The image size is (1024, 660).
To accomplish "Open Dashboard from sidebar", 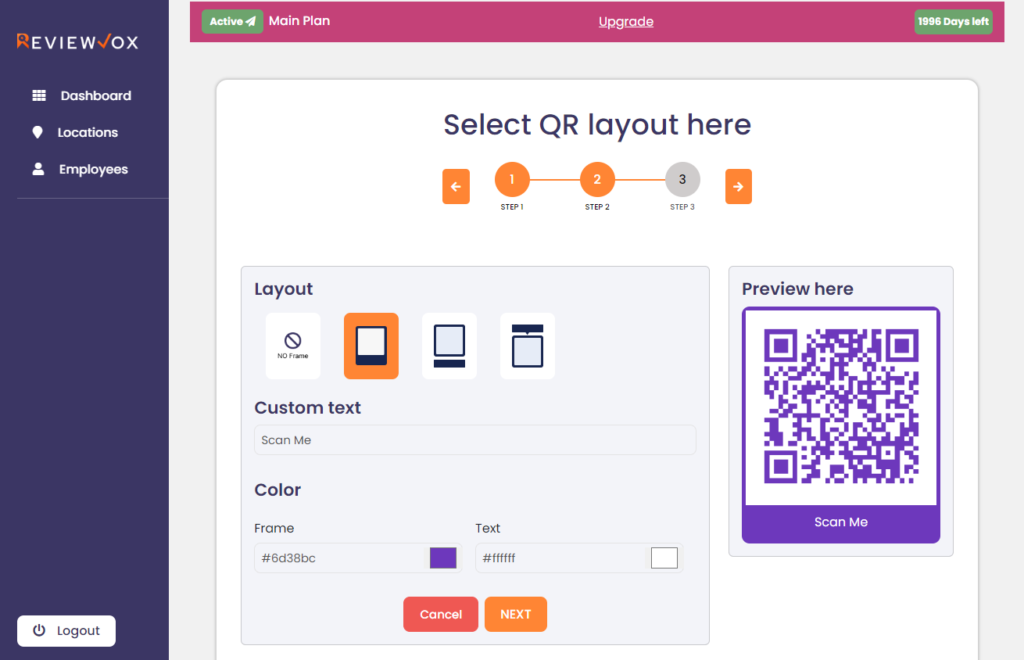I will click(95, 96).
